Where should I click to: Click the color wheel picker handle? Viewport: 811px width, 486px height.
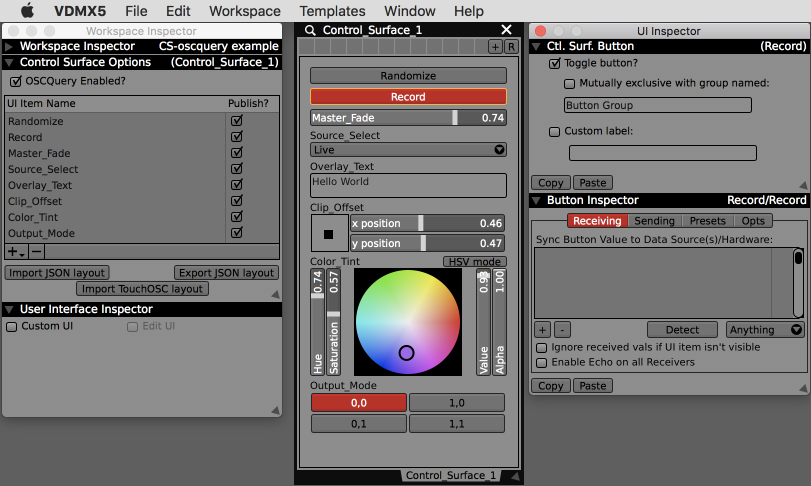pyautogui.click(x=407, y=353)
